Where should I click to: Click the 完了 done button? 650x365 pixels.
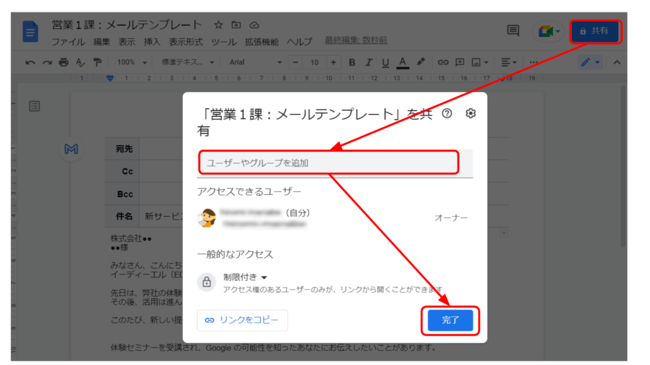point(450,320)
